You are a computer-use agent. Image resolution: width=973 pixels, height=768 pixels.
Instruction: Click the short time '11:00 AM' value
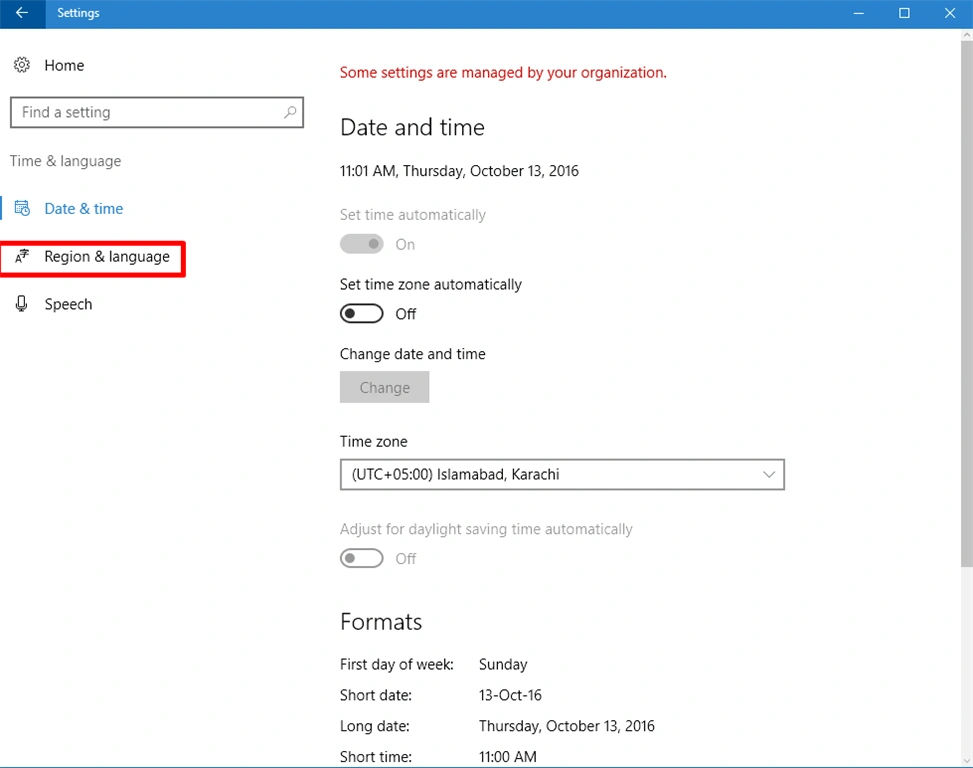(x=508, y=756)
